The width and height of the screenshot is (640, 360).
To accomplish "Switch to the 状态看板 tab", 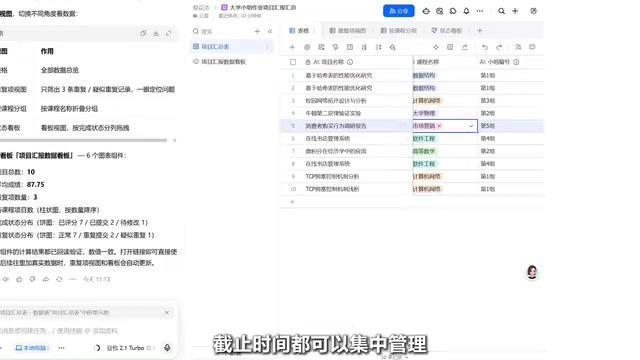I will (x=447, y=31).
